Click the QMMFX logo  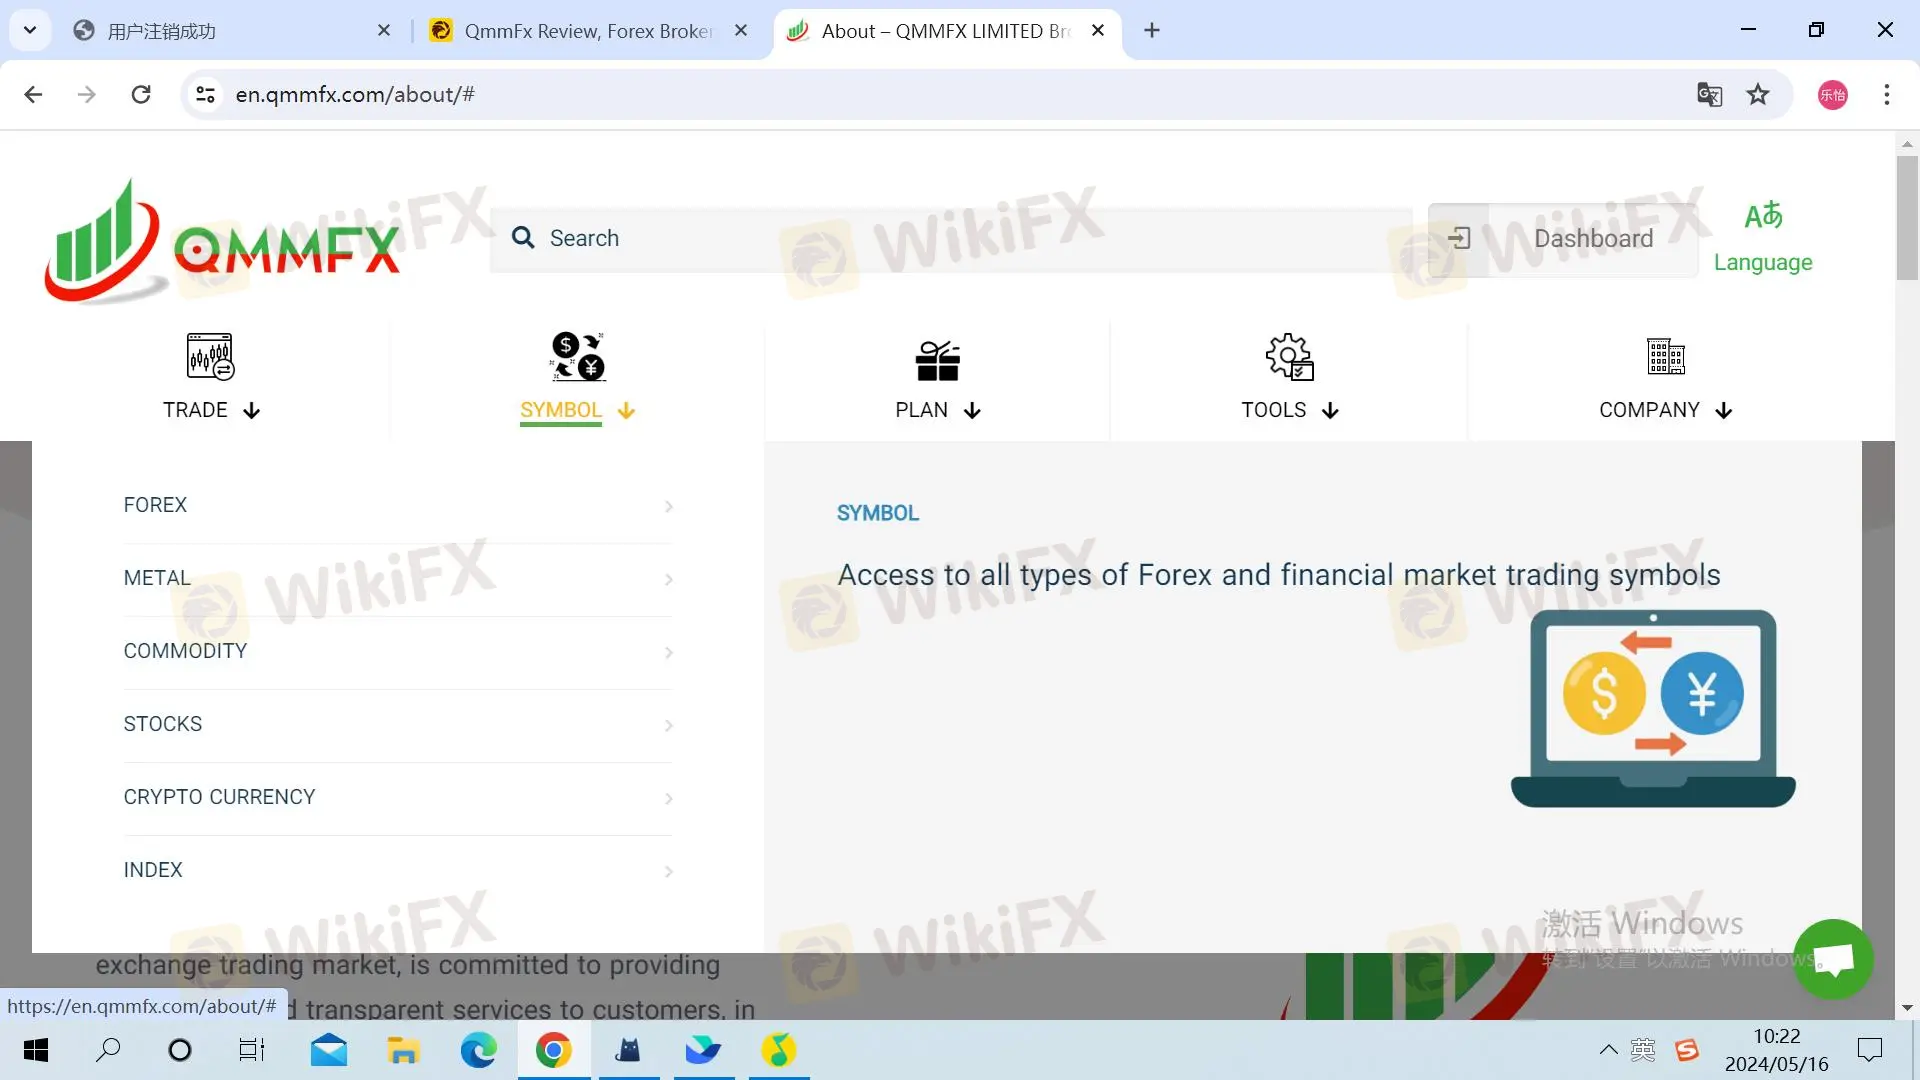point(222,240)
